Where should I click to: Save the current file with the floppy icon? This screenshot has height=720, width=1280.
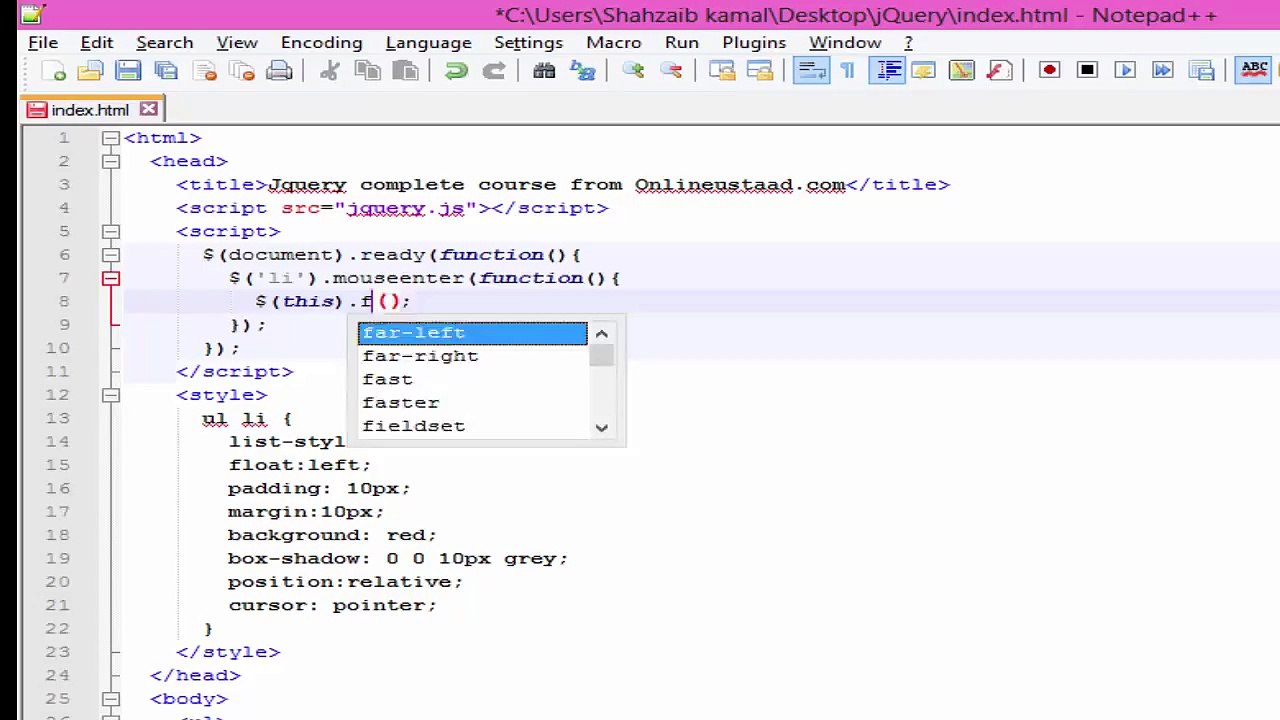tap(128, 70)
